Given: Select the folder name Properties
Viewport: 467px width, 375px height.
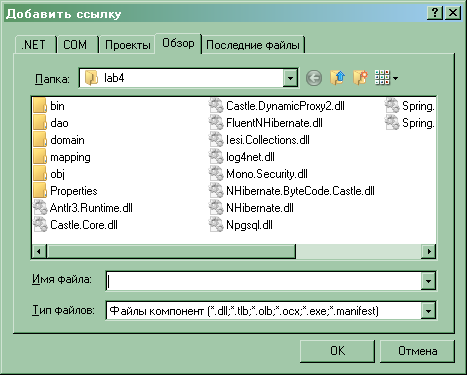Looking at the screenshot, I should (74, 191).
